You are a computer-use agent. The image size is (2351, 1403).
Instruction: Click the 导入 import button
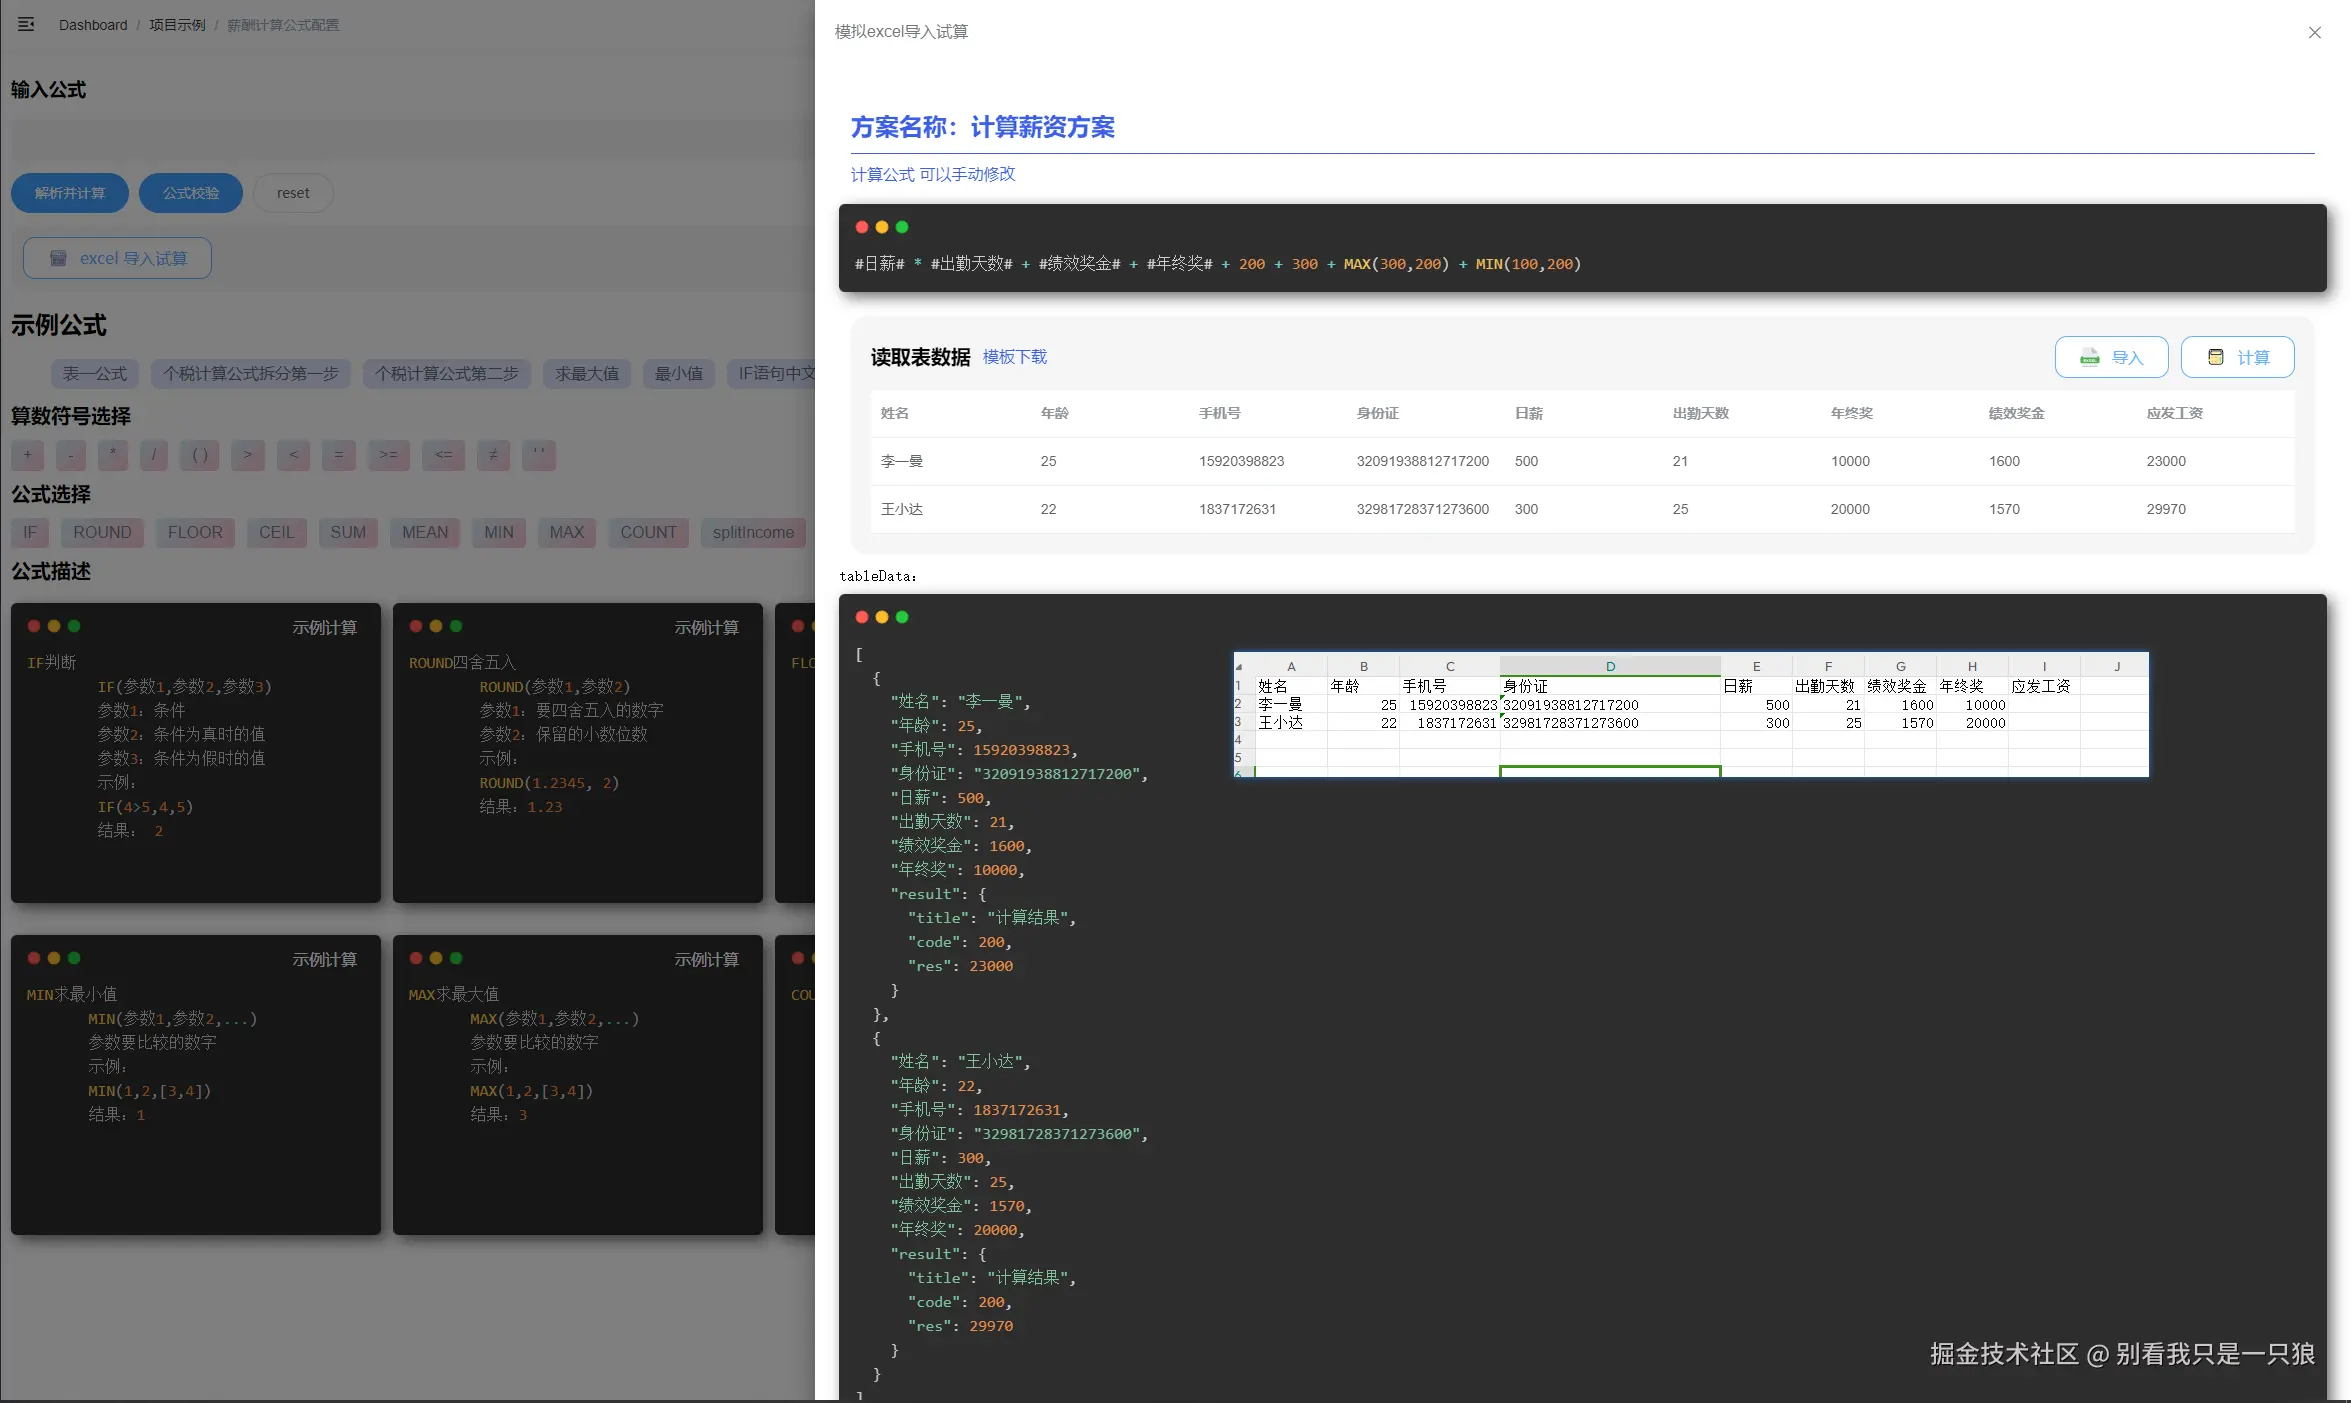click(2111, 357)
